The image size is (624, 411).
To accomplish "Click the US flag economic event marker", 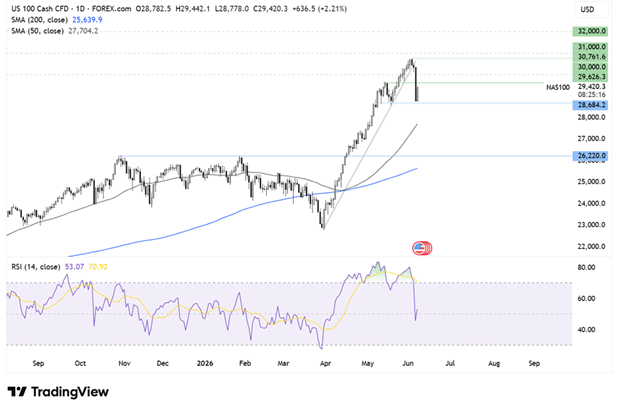I will coord(422,248).
